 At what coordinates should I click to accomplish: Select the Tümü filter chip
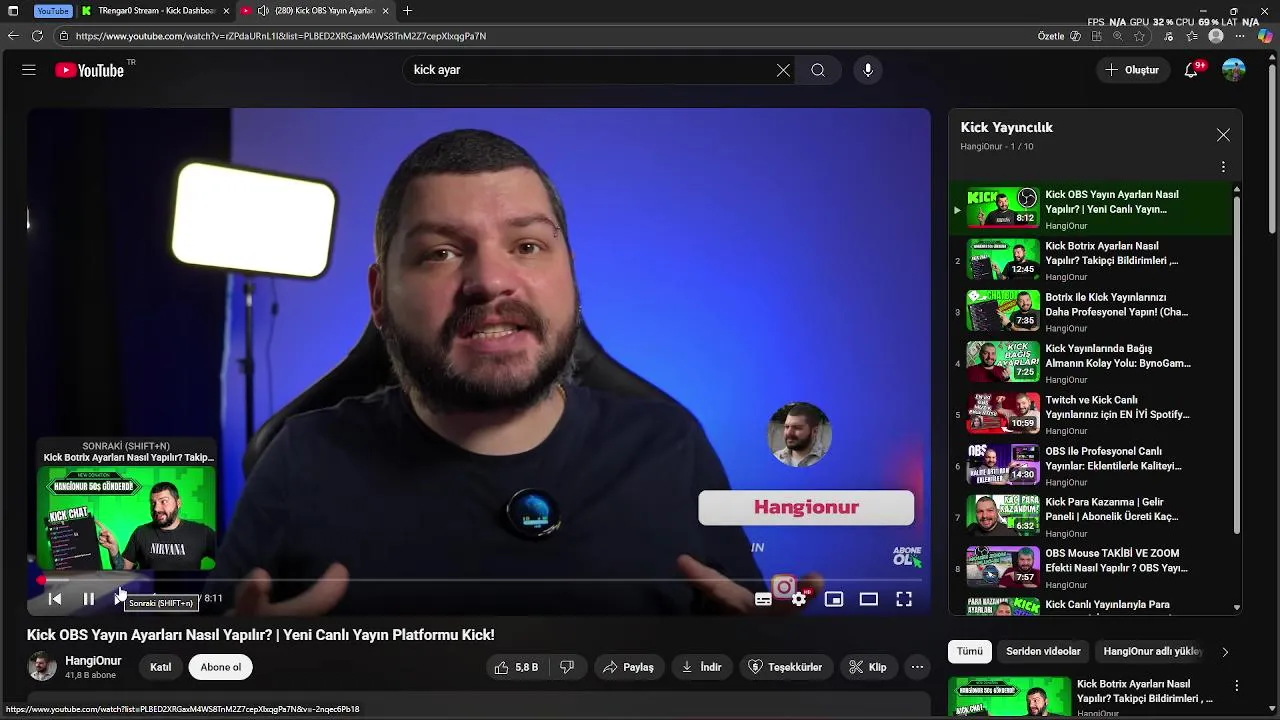click(970, 651)
